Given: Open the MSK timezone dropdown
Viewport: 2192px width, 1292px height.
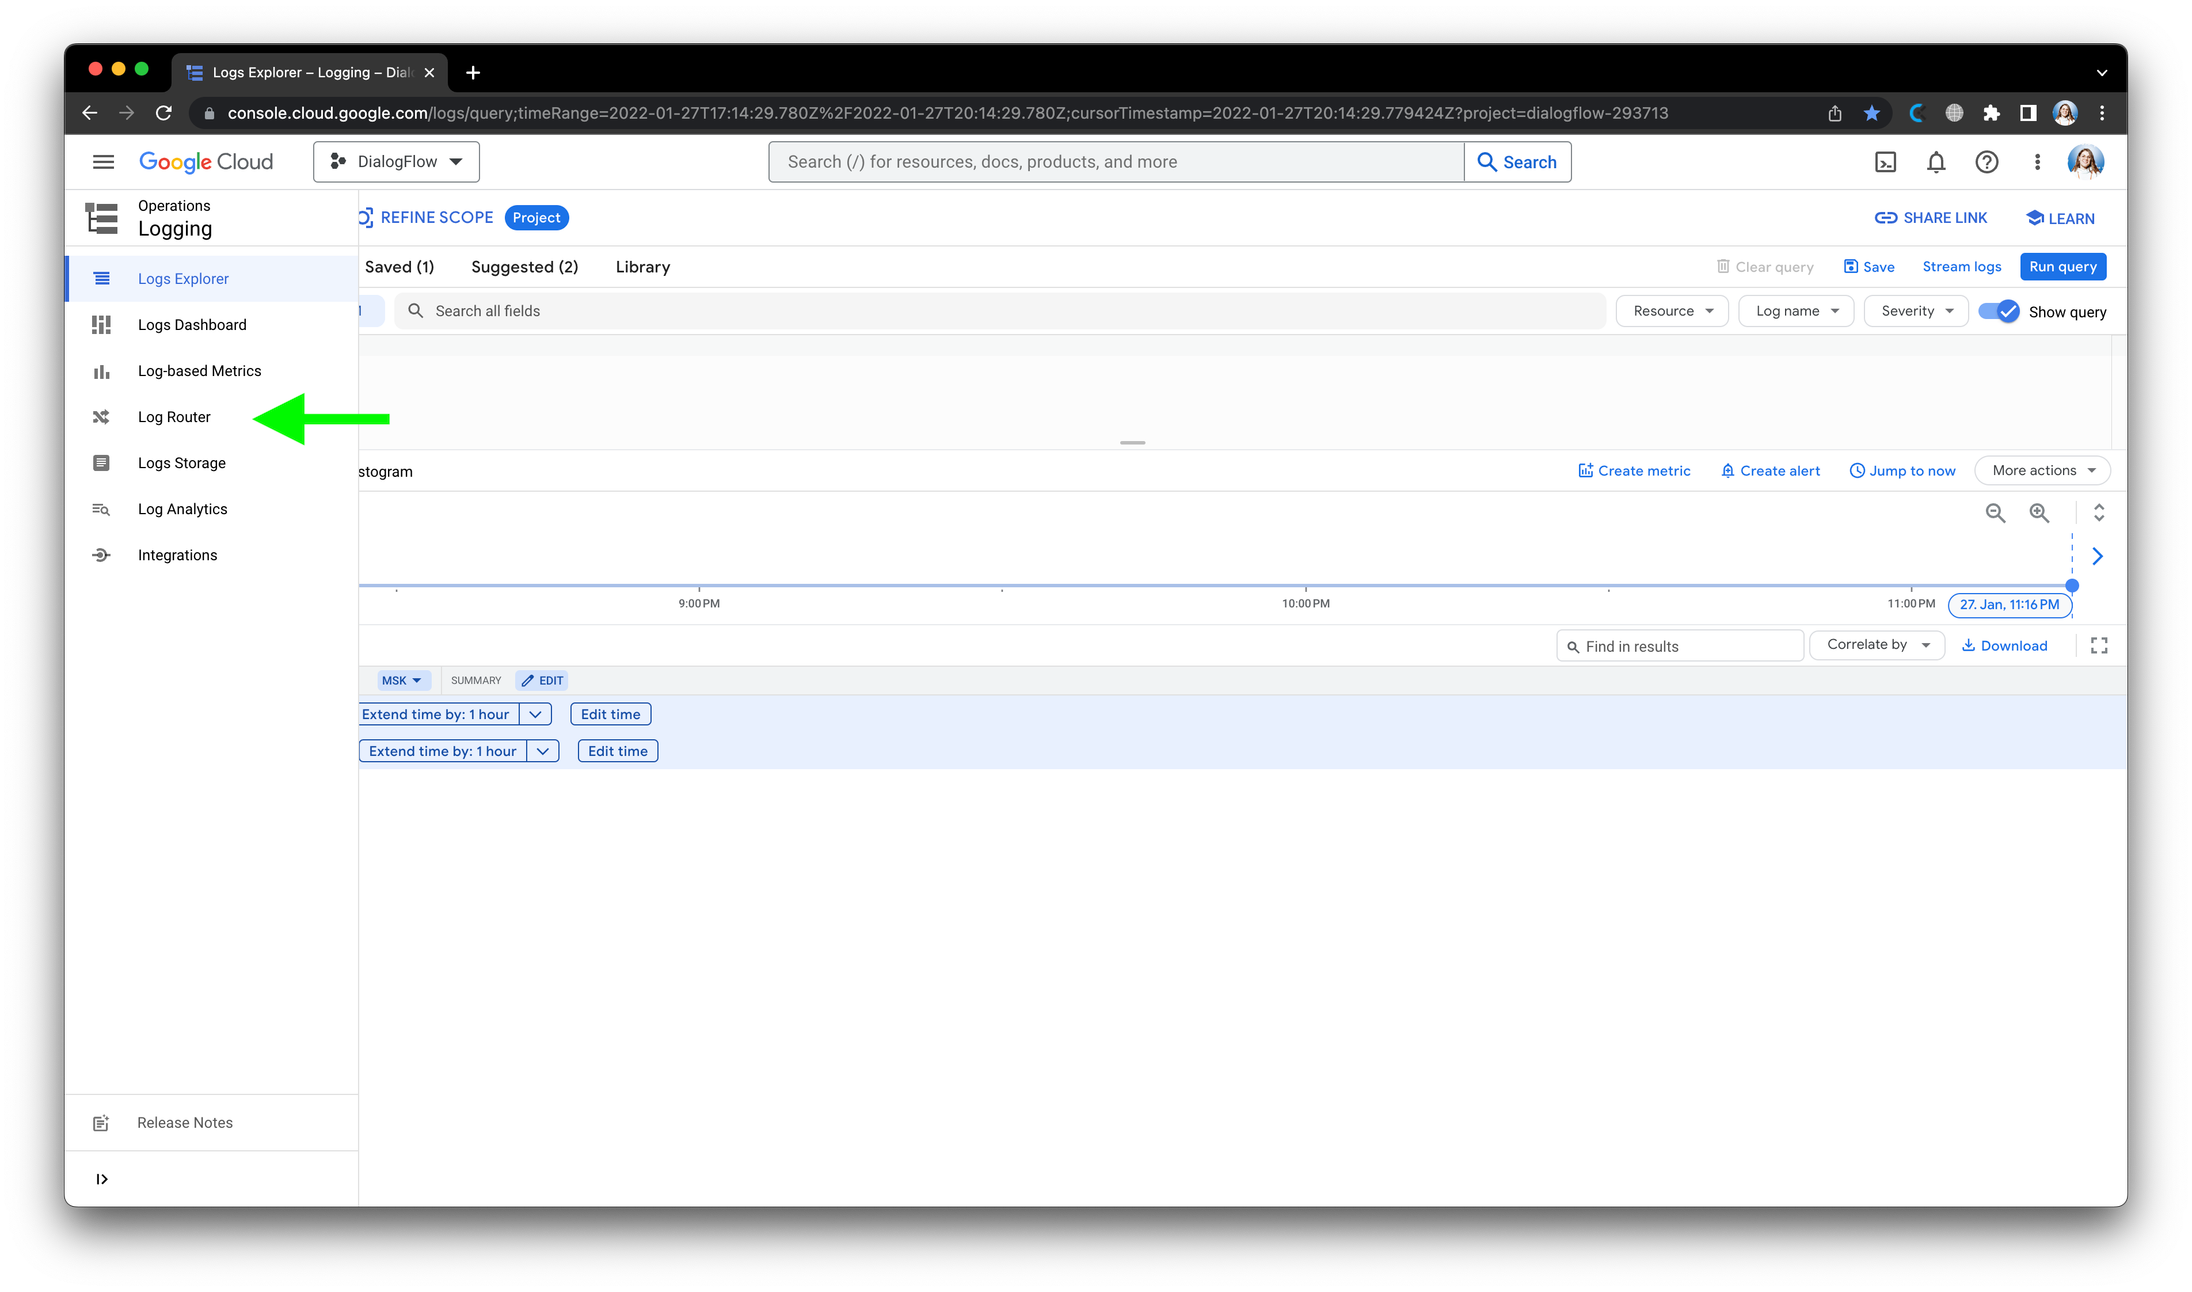Looking at the screenshot, I should tap(401, 681).
